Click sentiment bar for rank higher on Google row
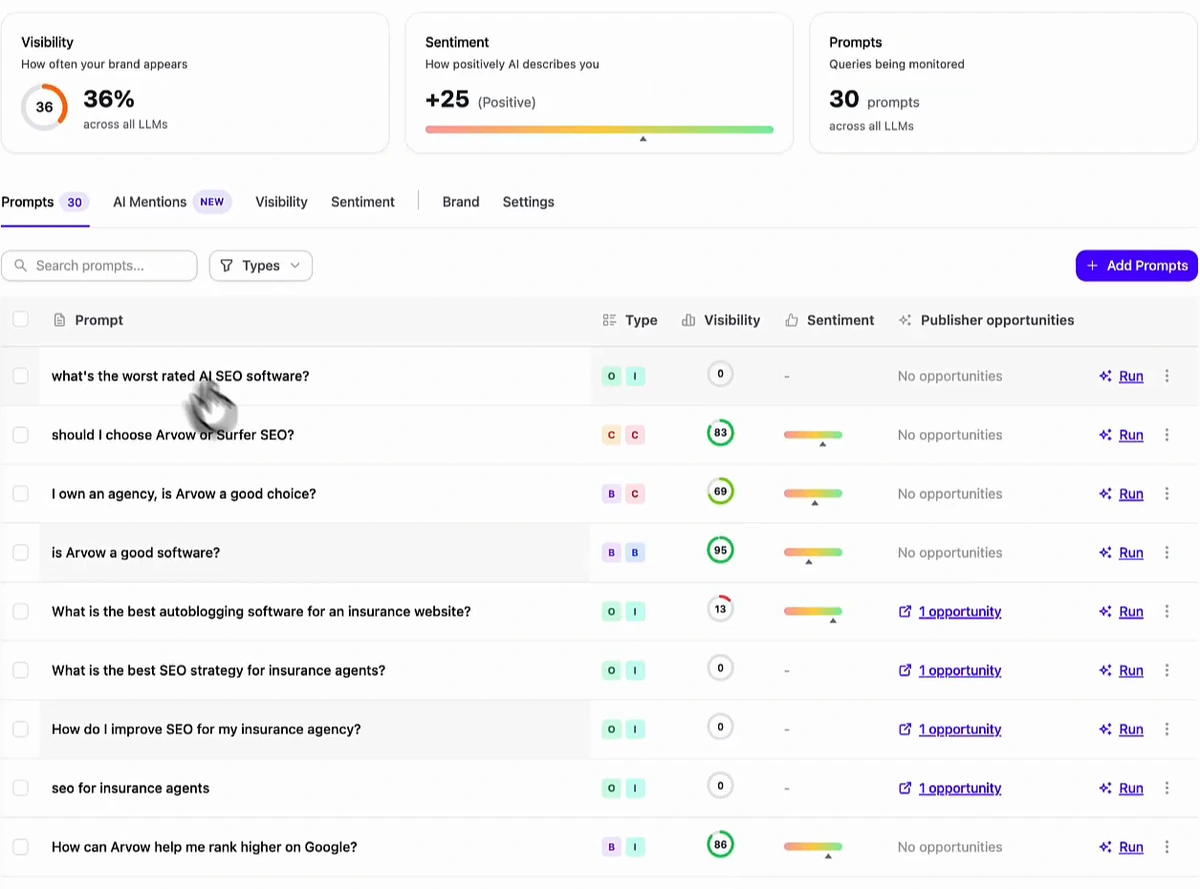The width and height of the screenshot is (1200, 889). point(813,847)
